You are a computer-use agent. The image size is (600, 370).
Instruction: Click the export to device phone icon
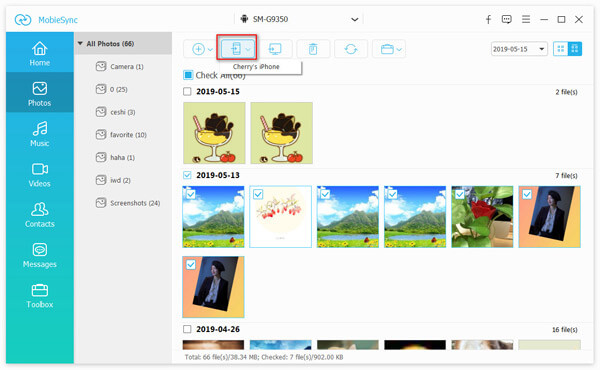[x=236, y=49]
